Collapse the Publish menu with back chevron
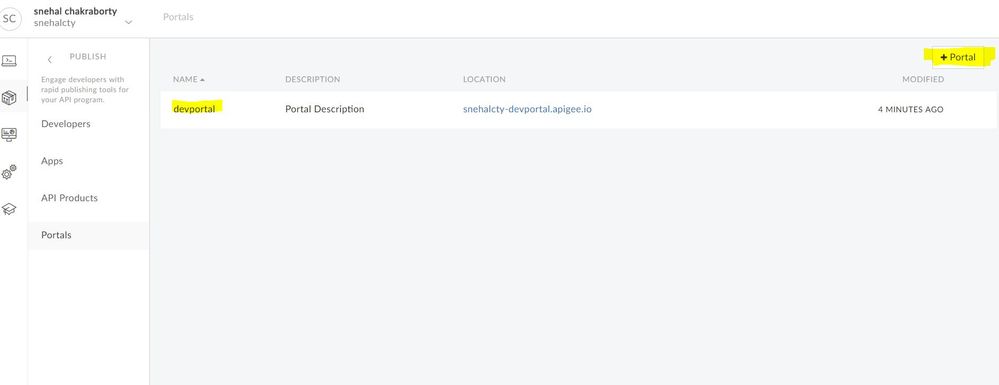Screen dimensions: 999x385 50,60
